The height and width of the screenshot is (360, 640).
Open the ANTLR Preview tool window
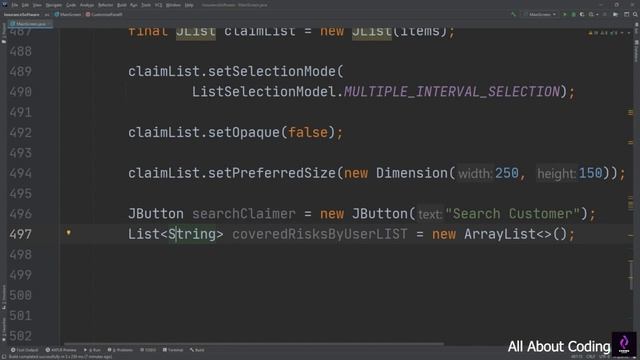61,350
